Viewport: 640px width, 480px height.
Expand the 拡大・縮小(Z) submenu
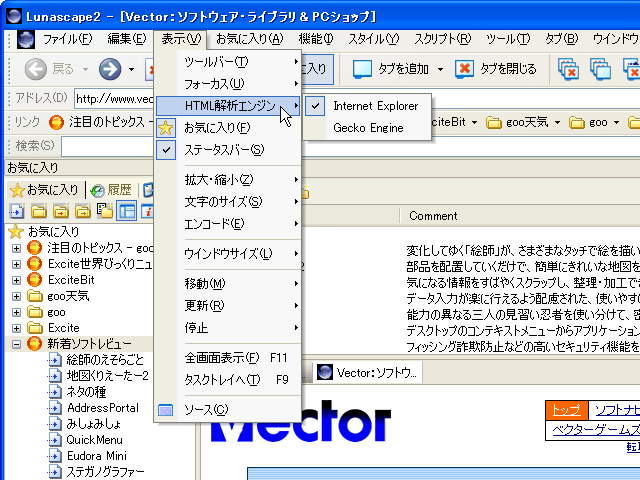coord(229,180)
